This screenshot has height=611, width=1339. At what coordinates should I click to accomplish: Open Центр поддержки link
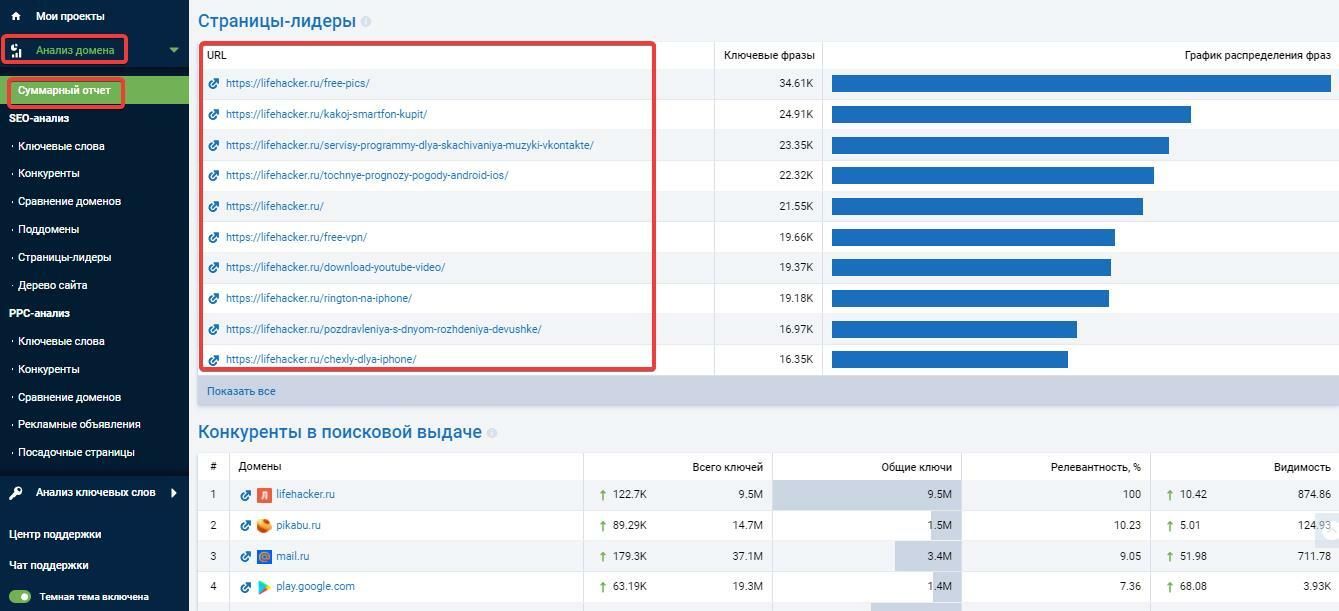pos(55,534)
